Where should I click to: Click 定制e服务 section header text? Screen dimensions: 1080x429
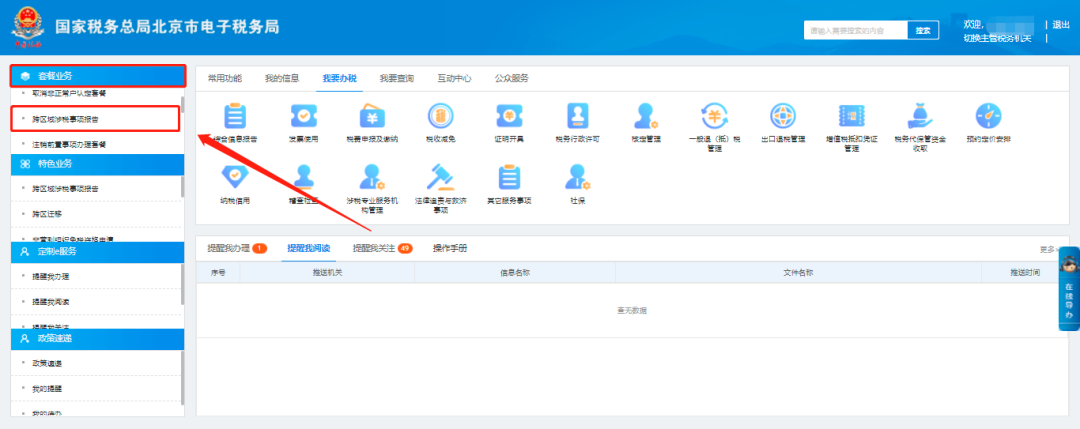click(x=57, y=251)
